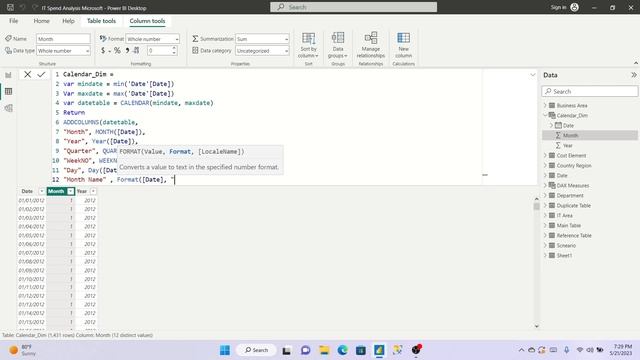Increase decimal places stepper
Viewport: 640px width, 360px height.
174,48
